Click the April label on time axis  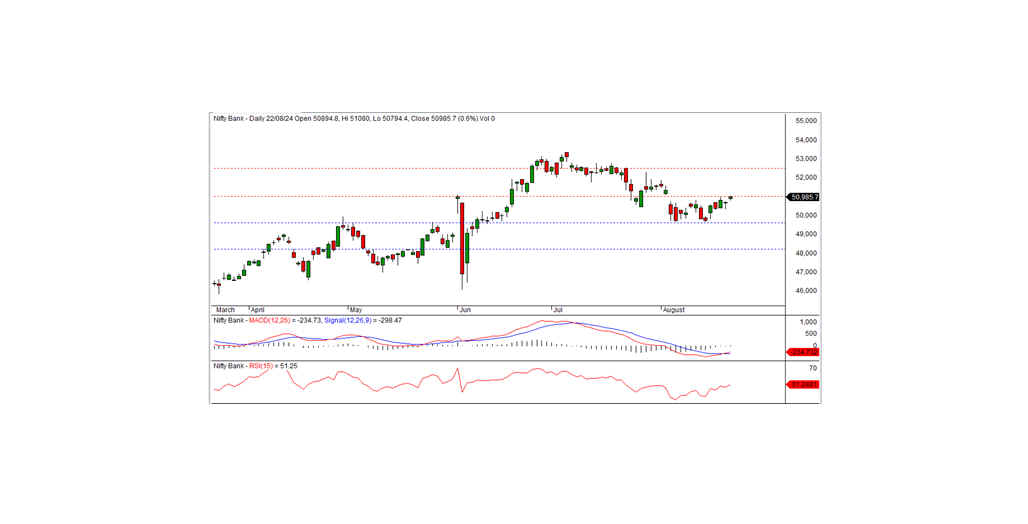tap(258, 310)
